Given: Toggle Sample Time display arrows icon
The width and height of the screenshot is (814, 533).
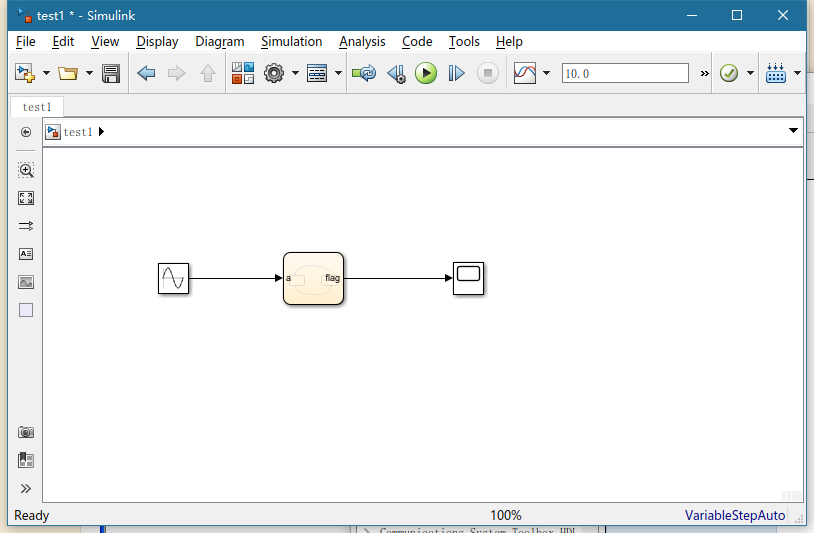Looking at the screenshot, I should (26, 226).
